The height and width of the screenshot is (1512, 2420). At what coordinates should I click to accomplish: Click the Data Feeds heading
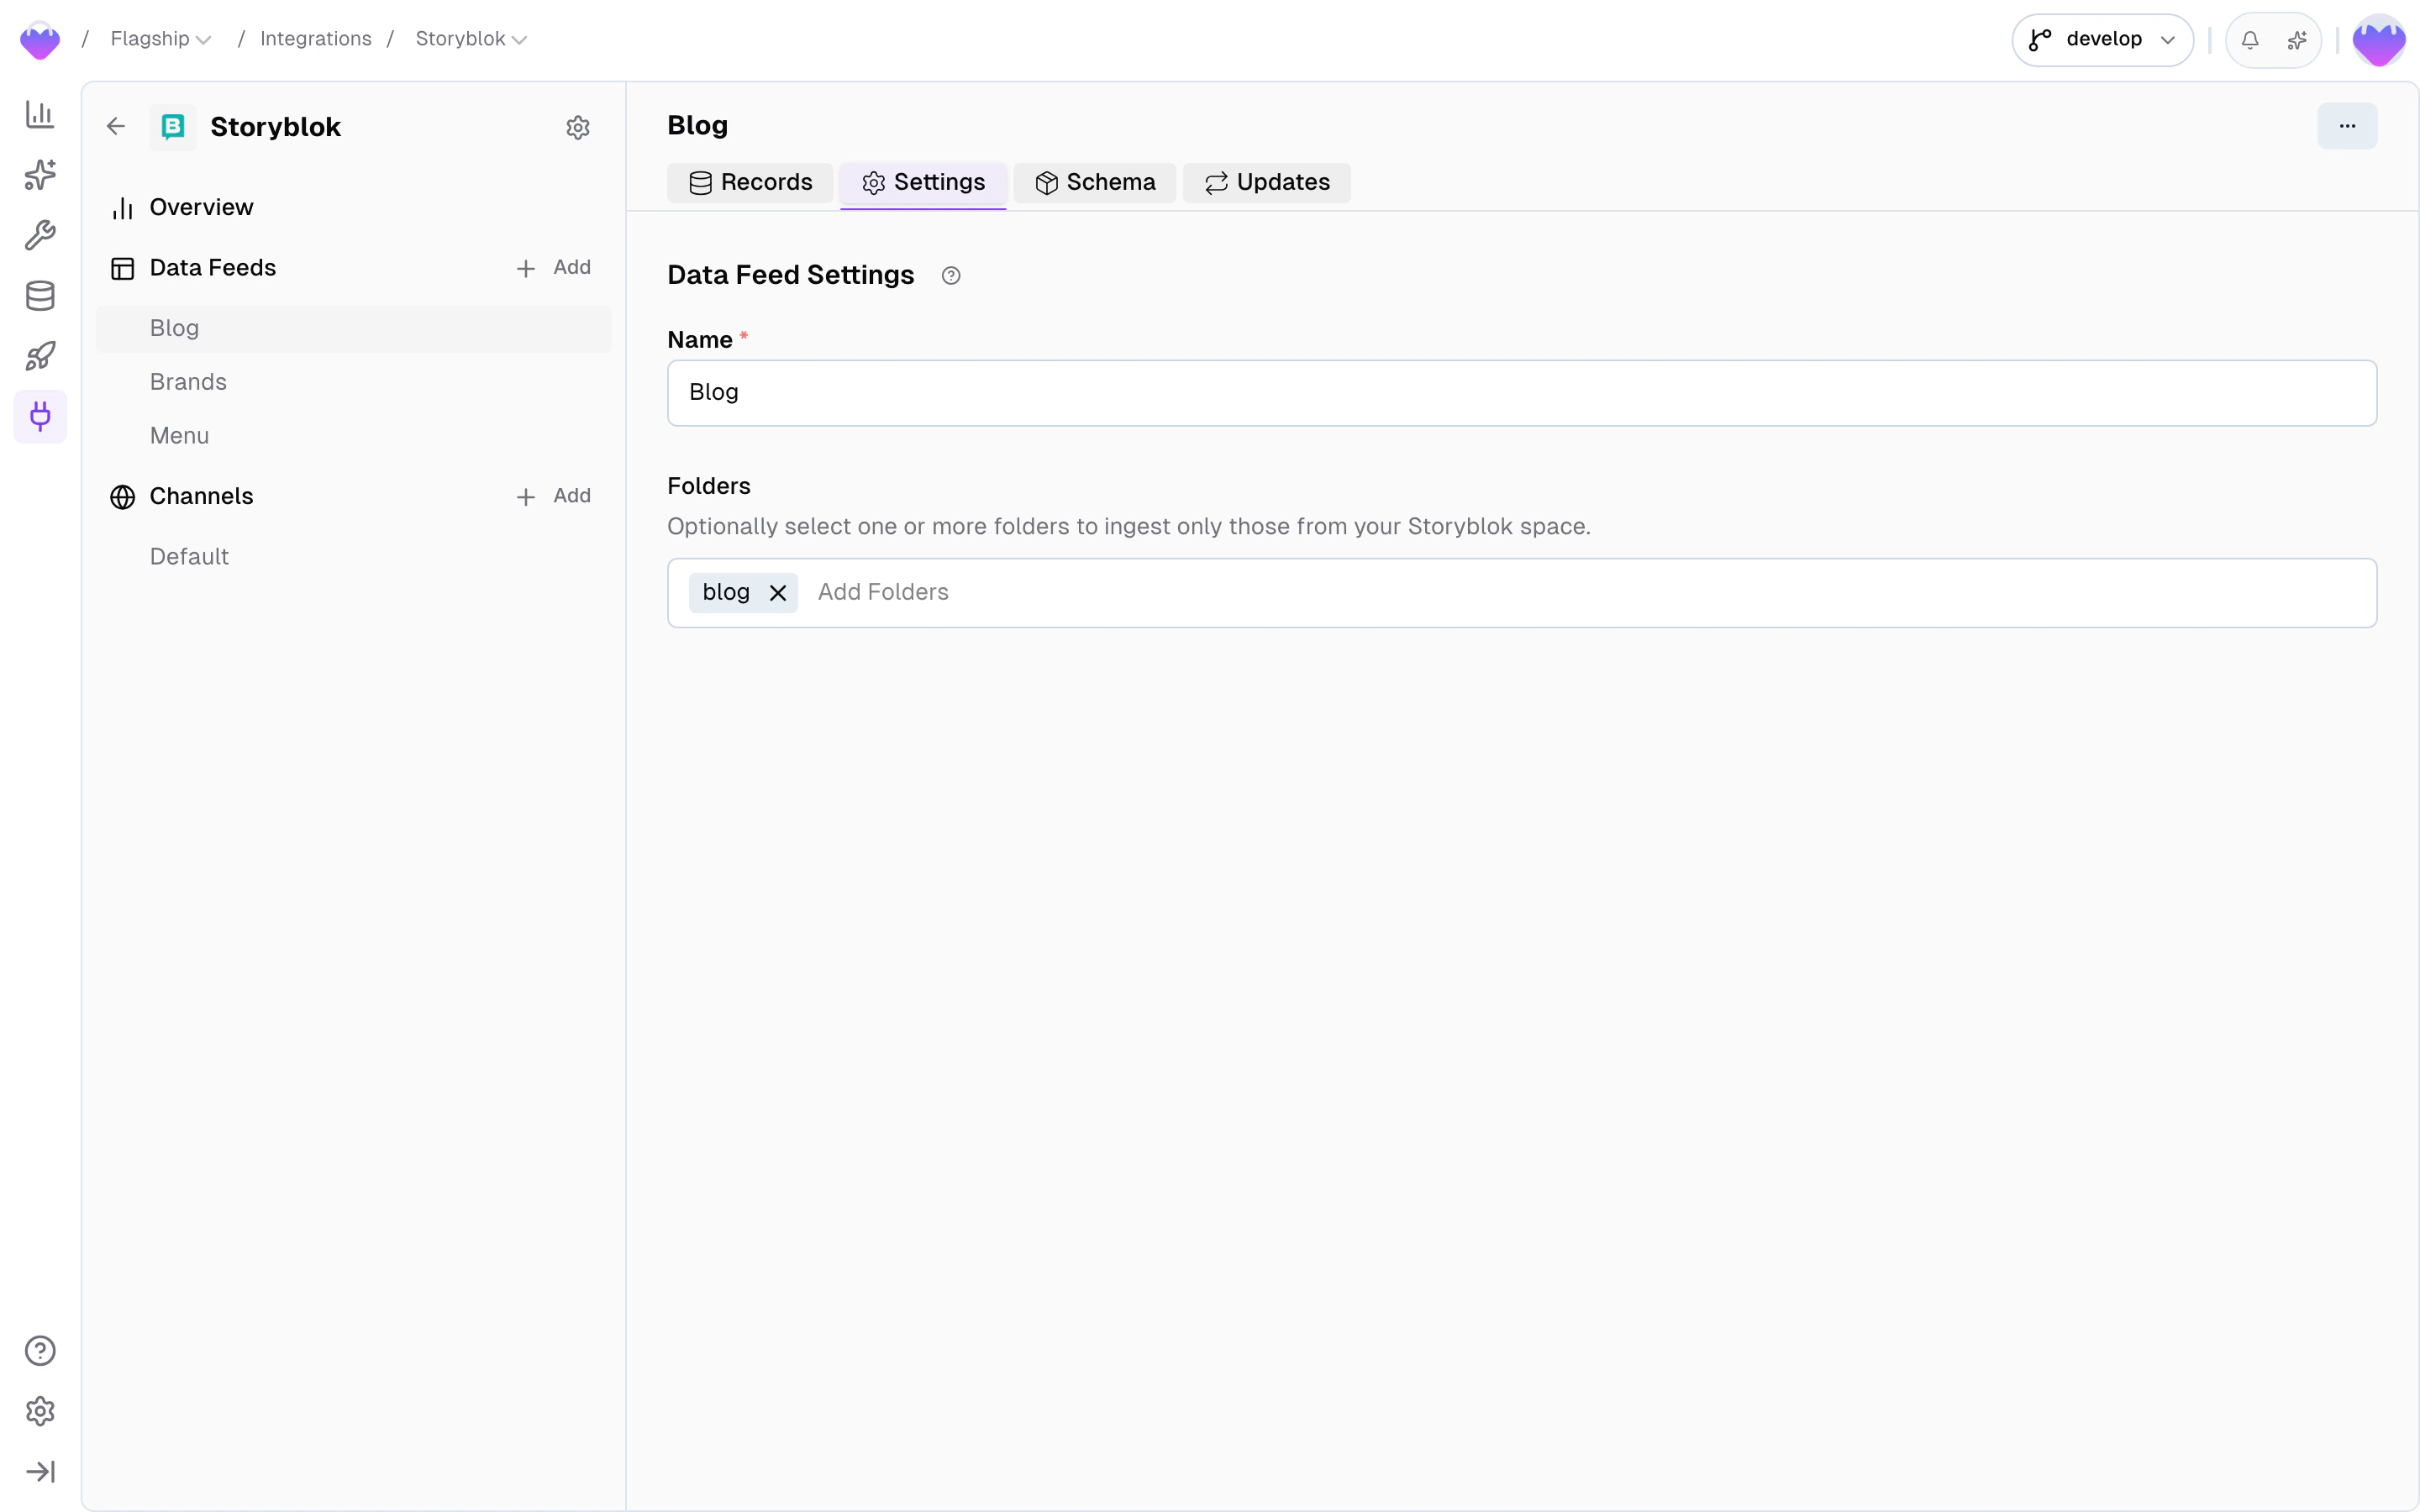click(x=212, y=268)
